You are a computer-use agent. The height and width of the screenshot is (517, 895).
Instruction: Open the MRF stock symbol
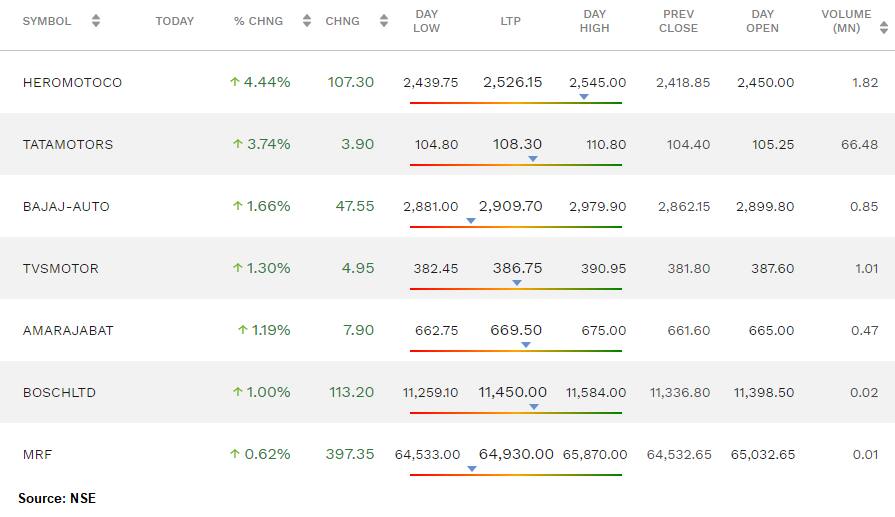(37, 455)
